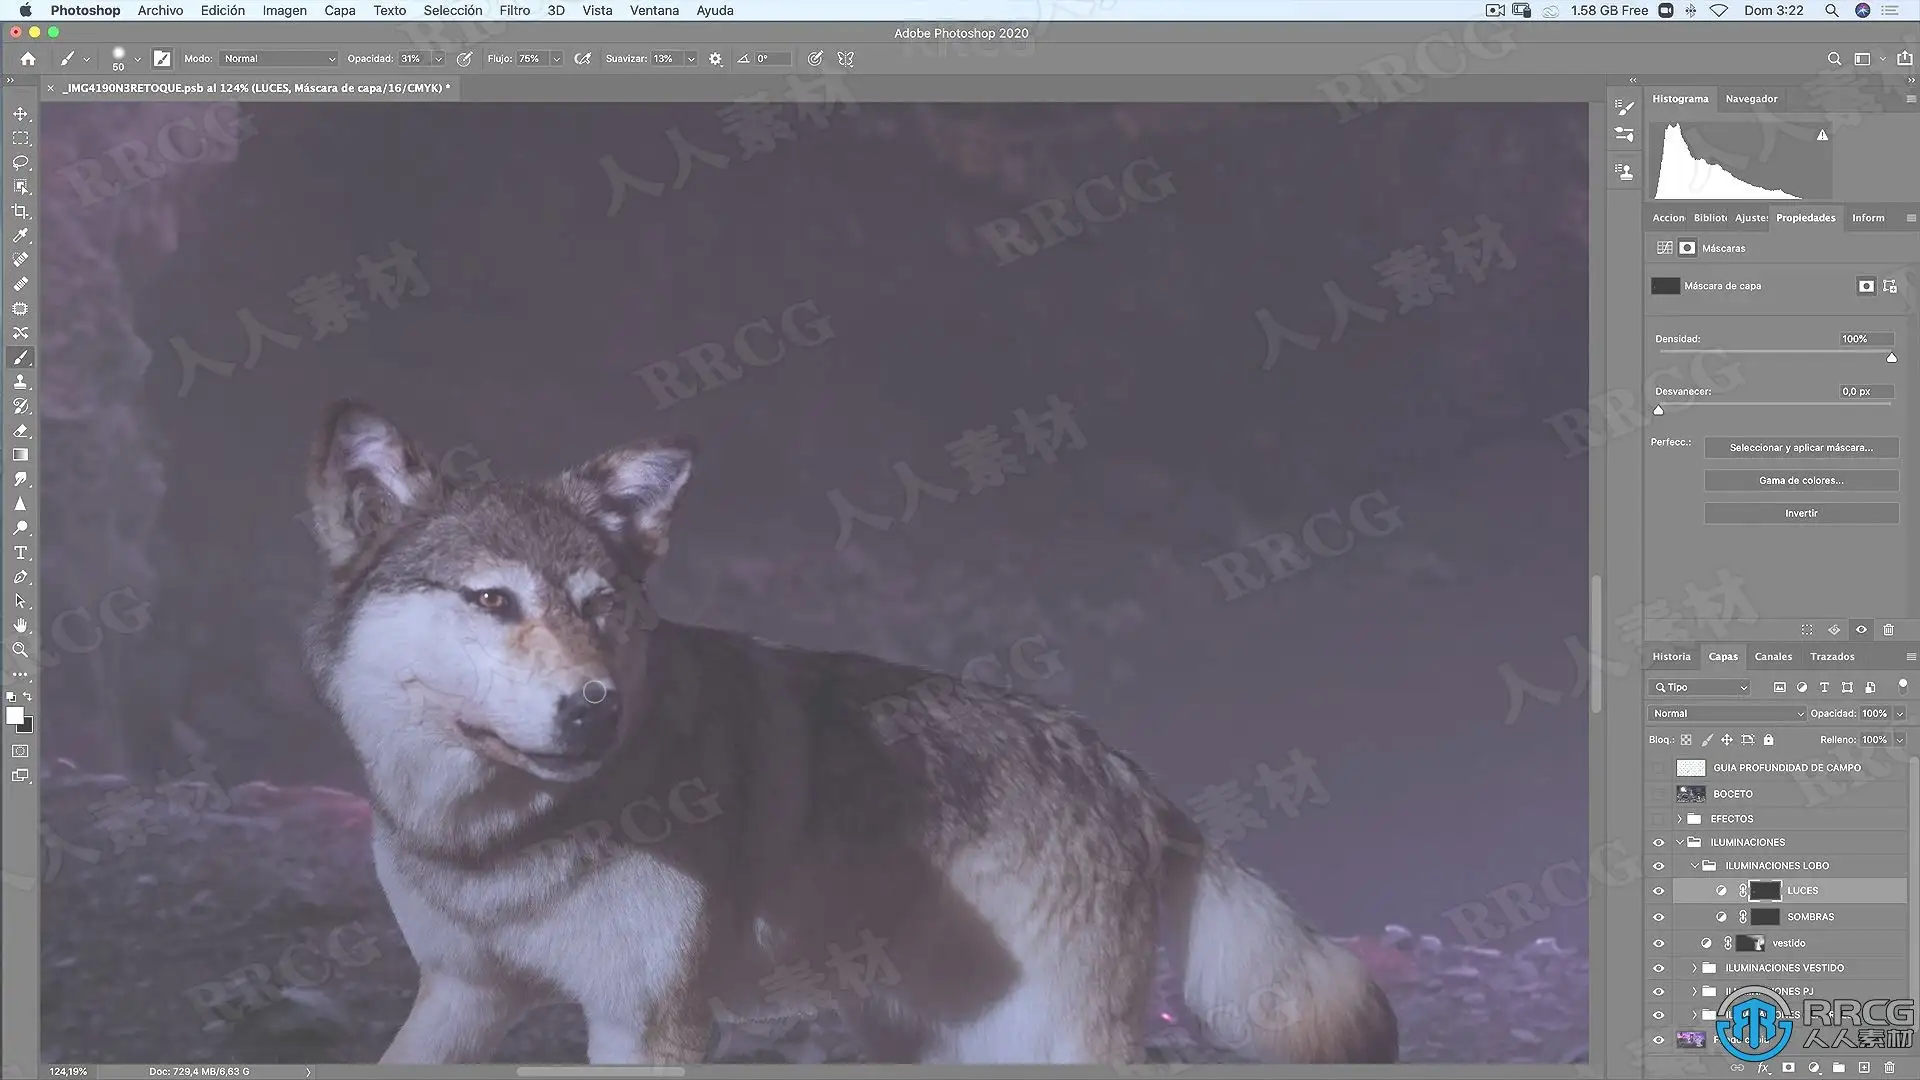Select the Lasso tool

click(x=20, y=162)
